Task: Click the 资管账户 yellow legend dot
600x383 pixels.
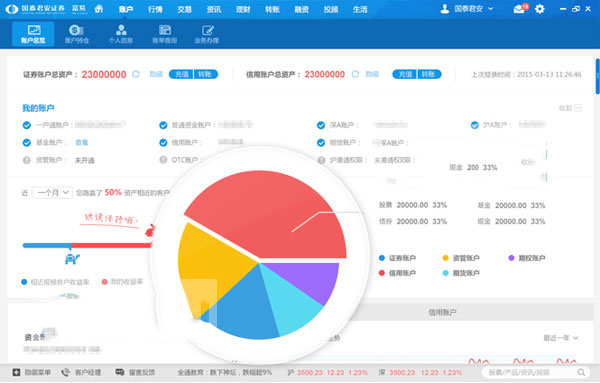Action: coord(445,258)
